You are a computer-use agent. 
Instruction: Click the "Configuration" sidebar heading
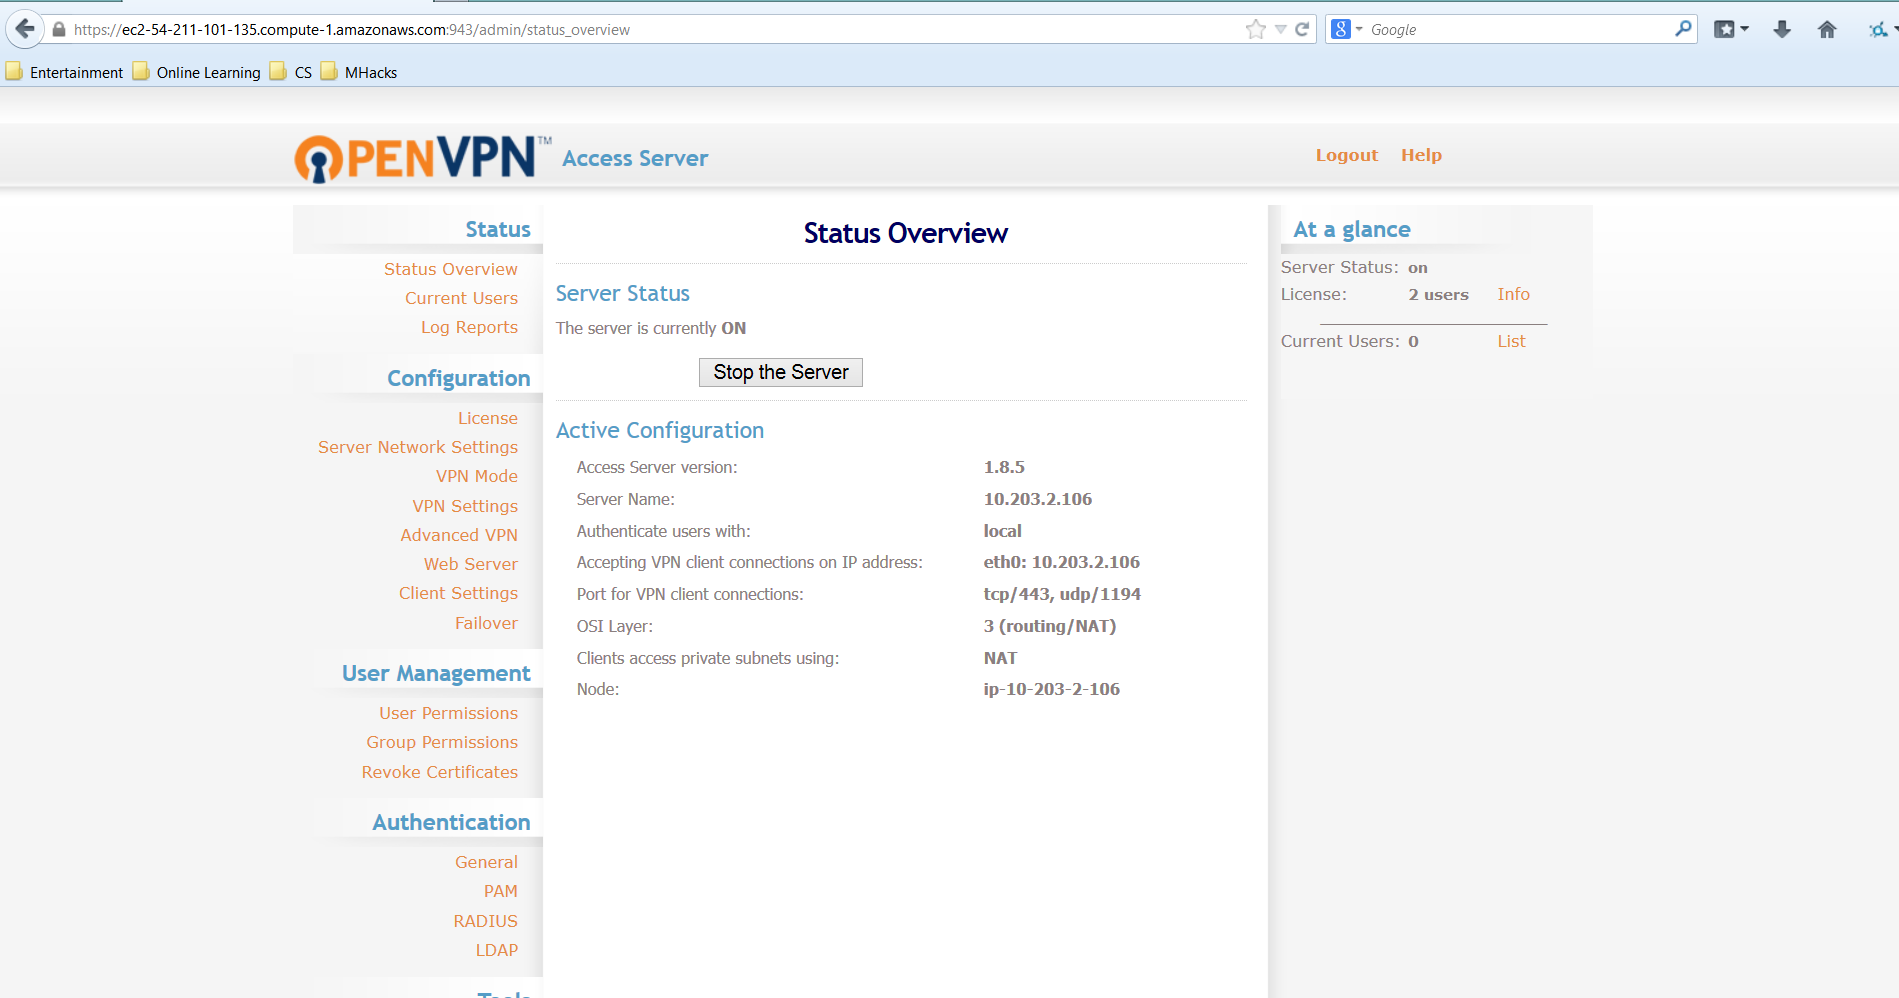pos(459,378)
